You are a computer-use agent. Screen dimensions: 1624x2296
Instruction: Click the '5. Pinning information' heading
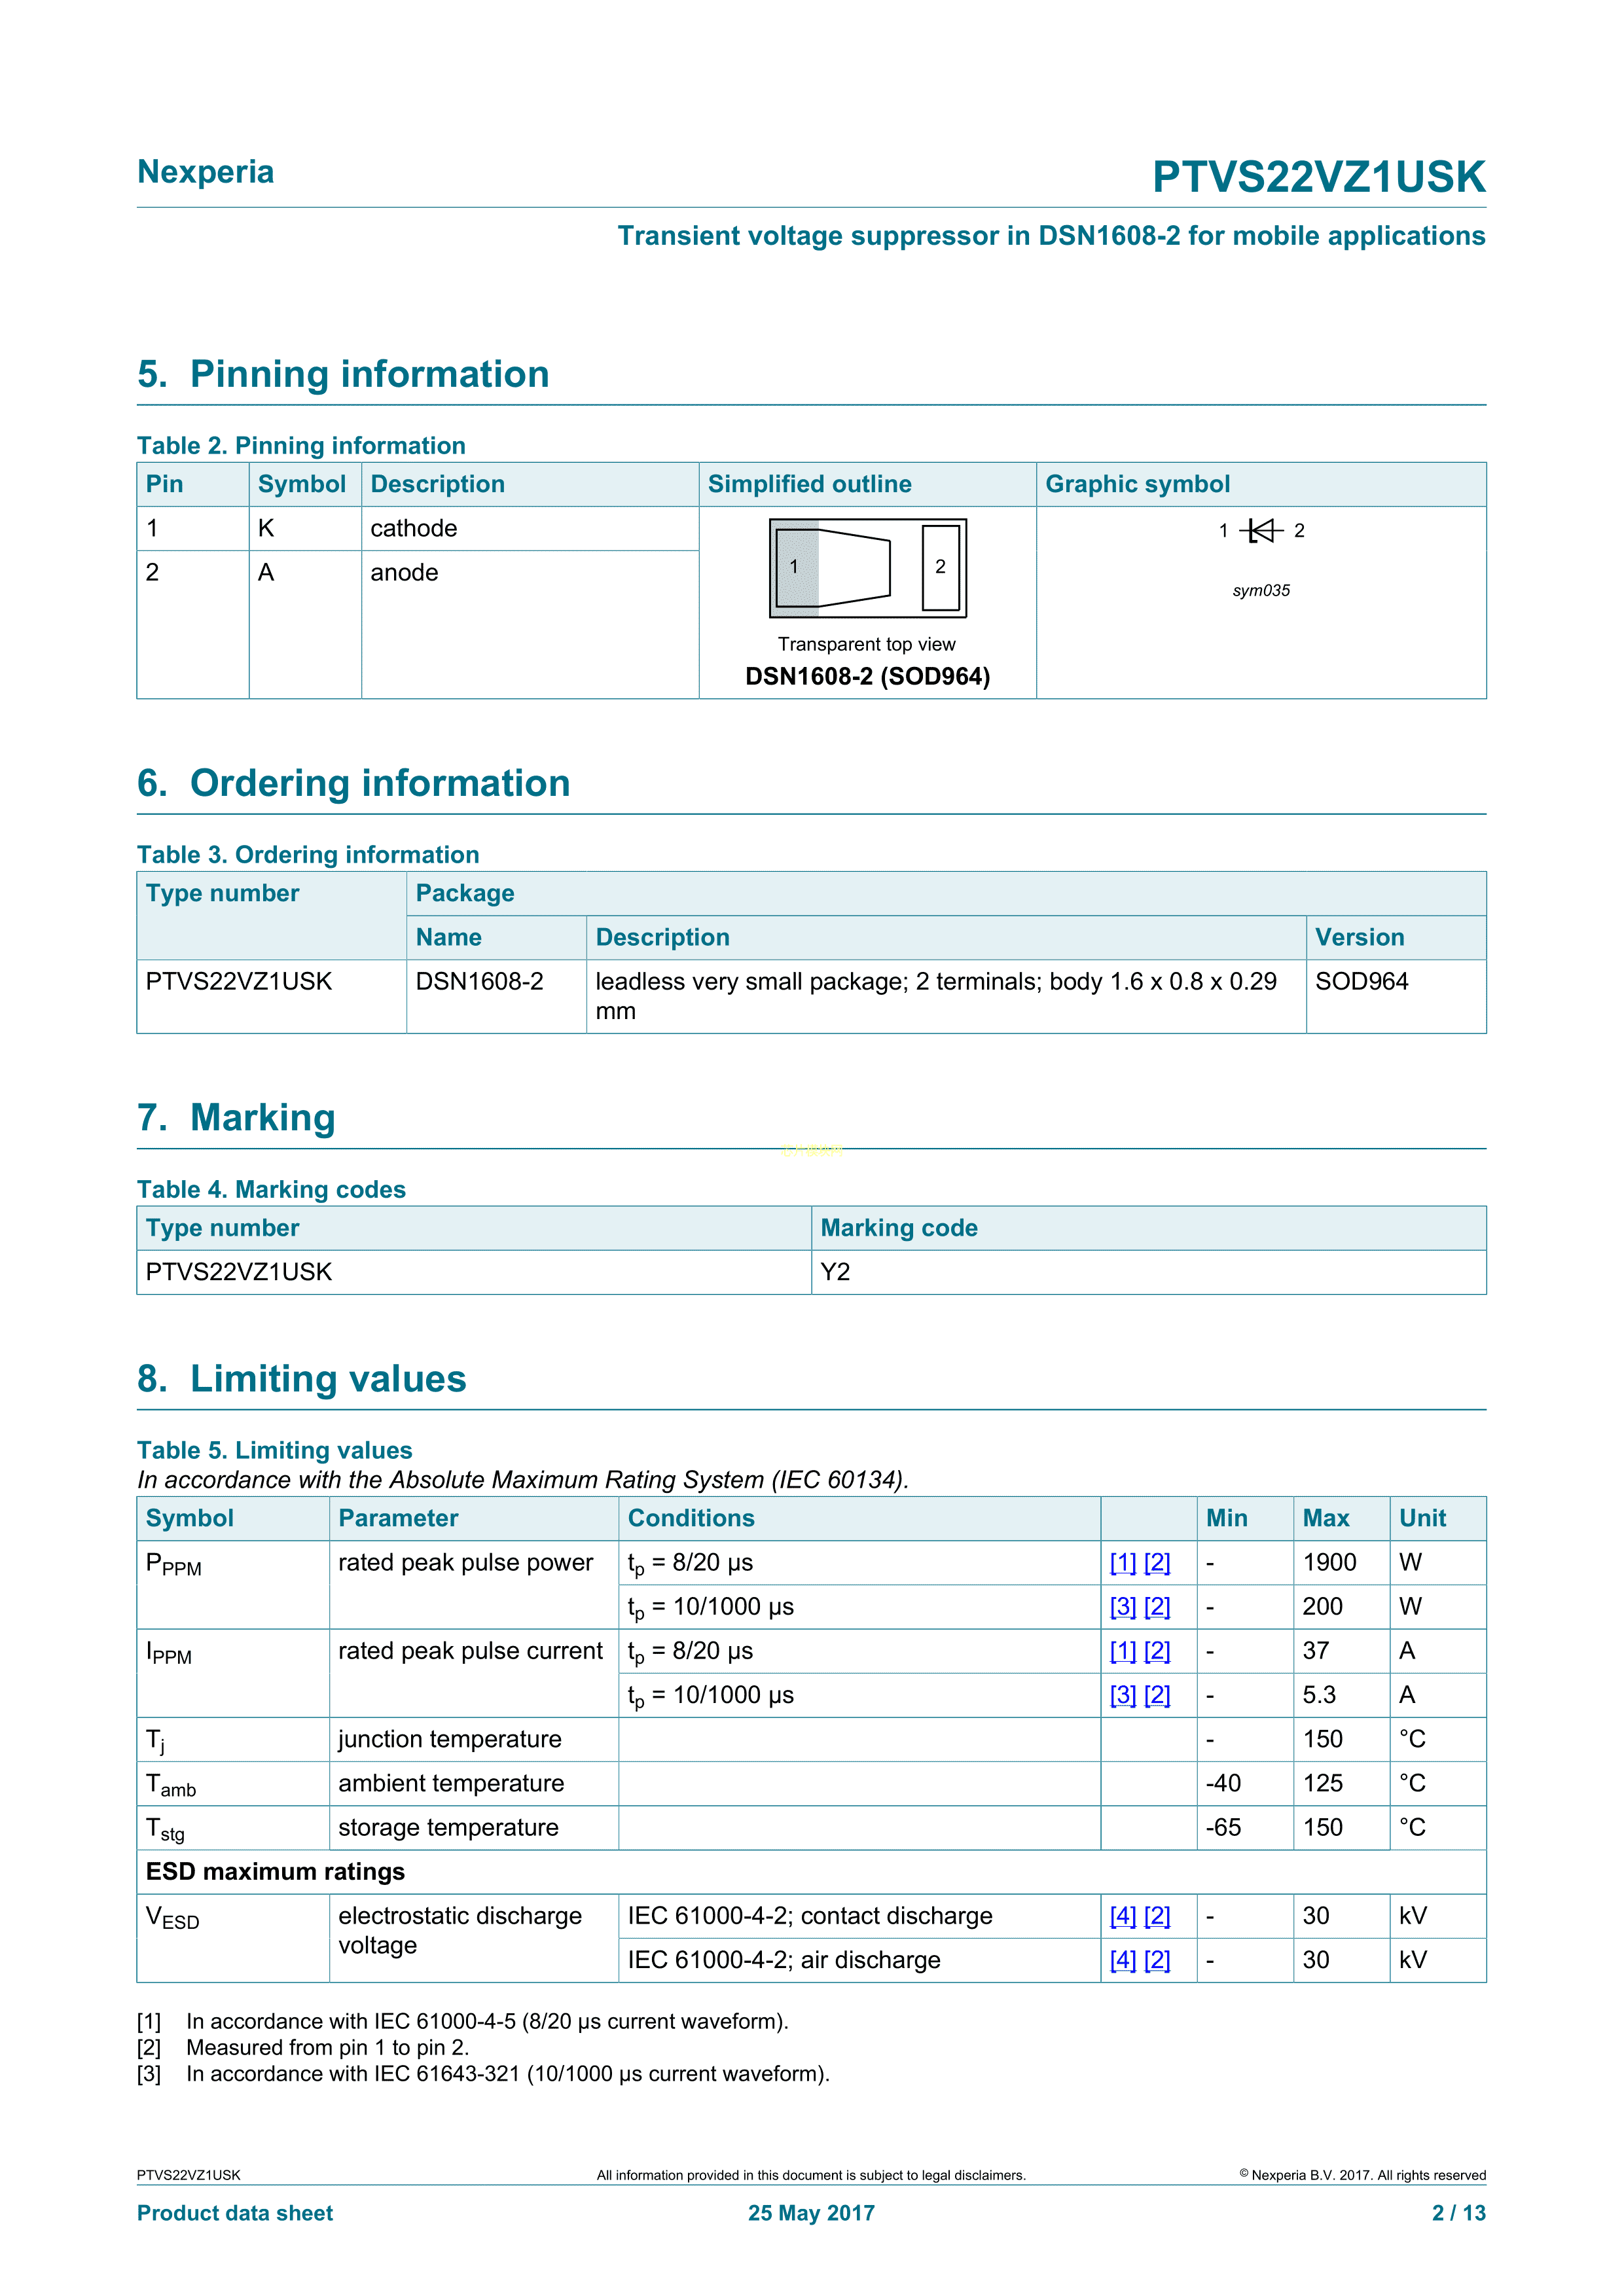(x=343, y=374)
